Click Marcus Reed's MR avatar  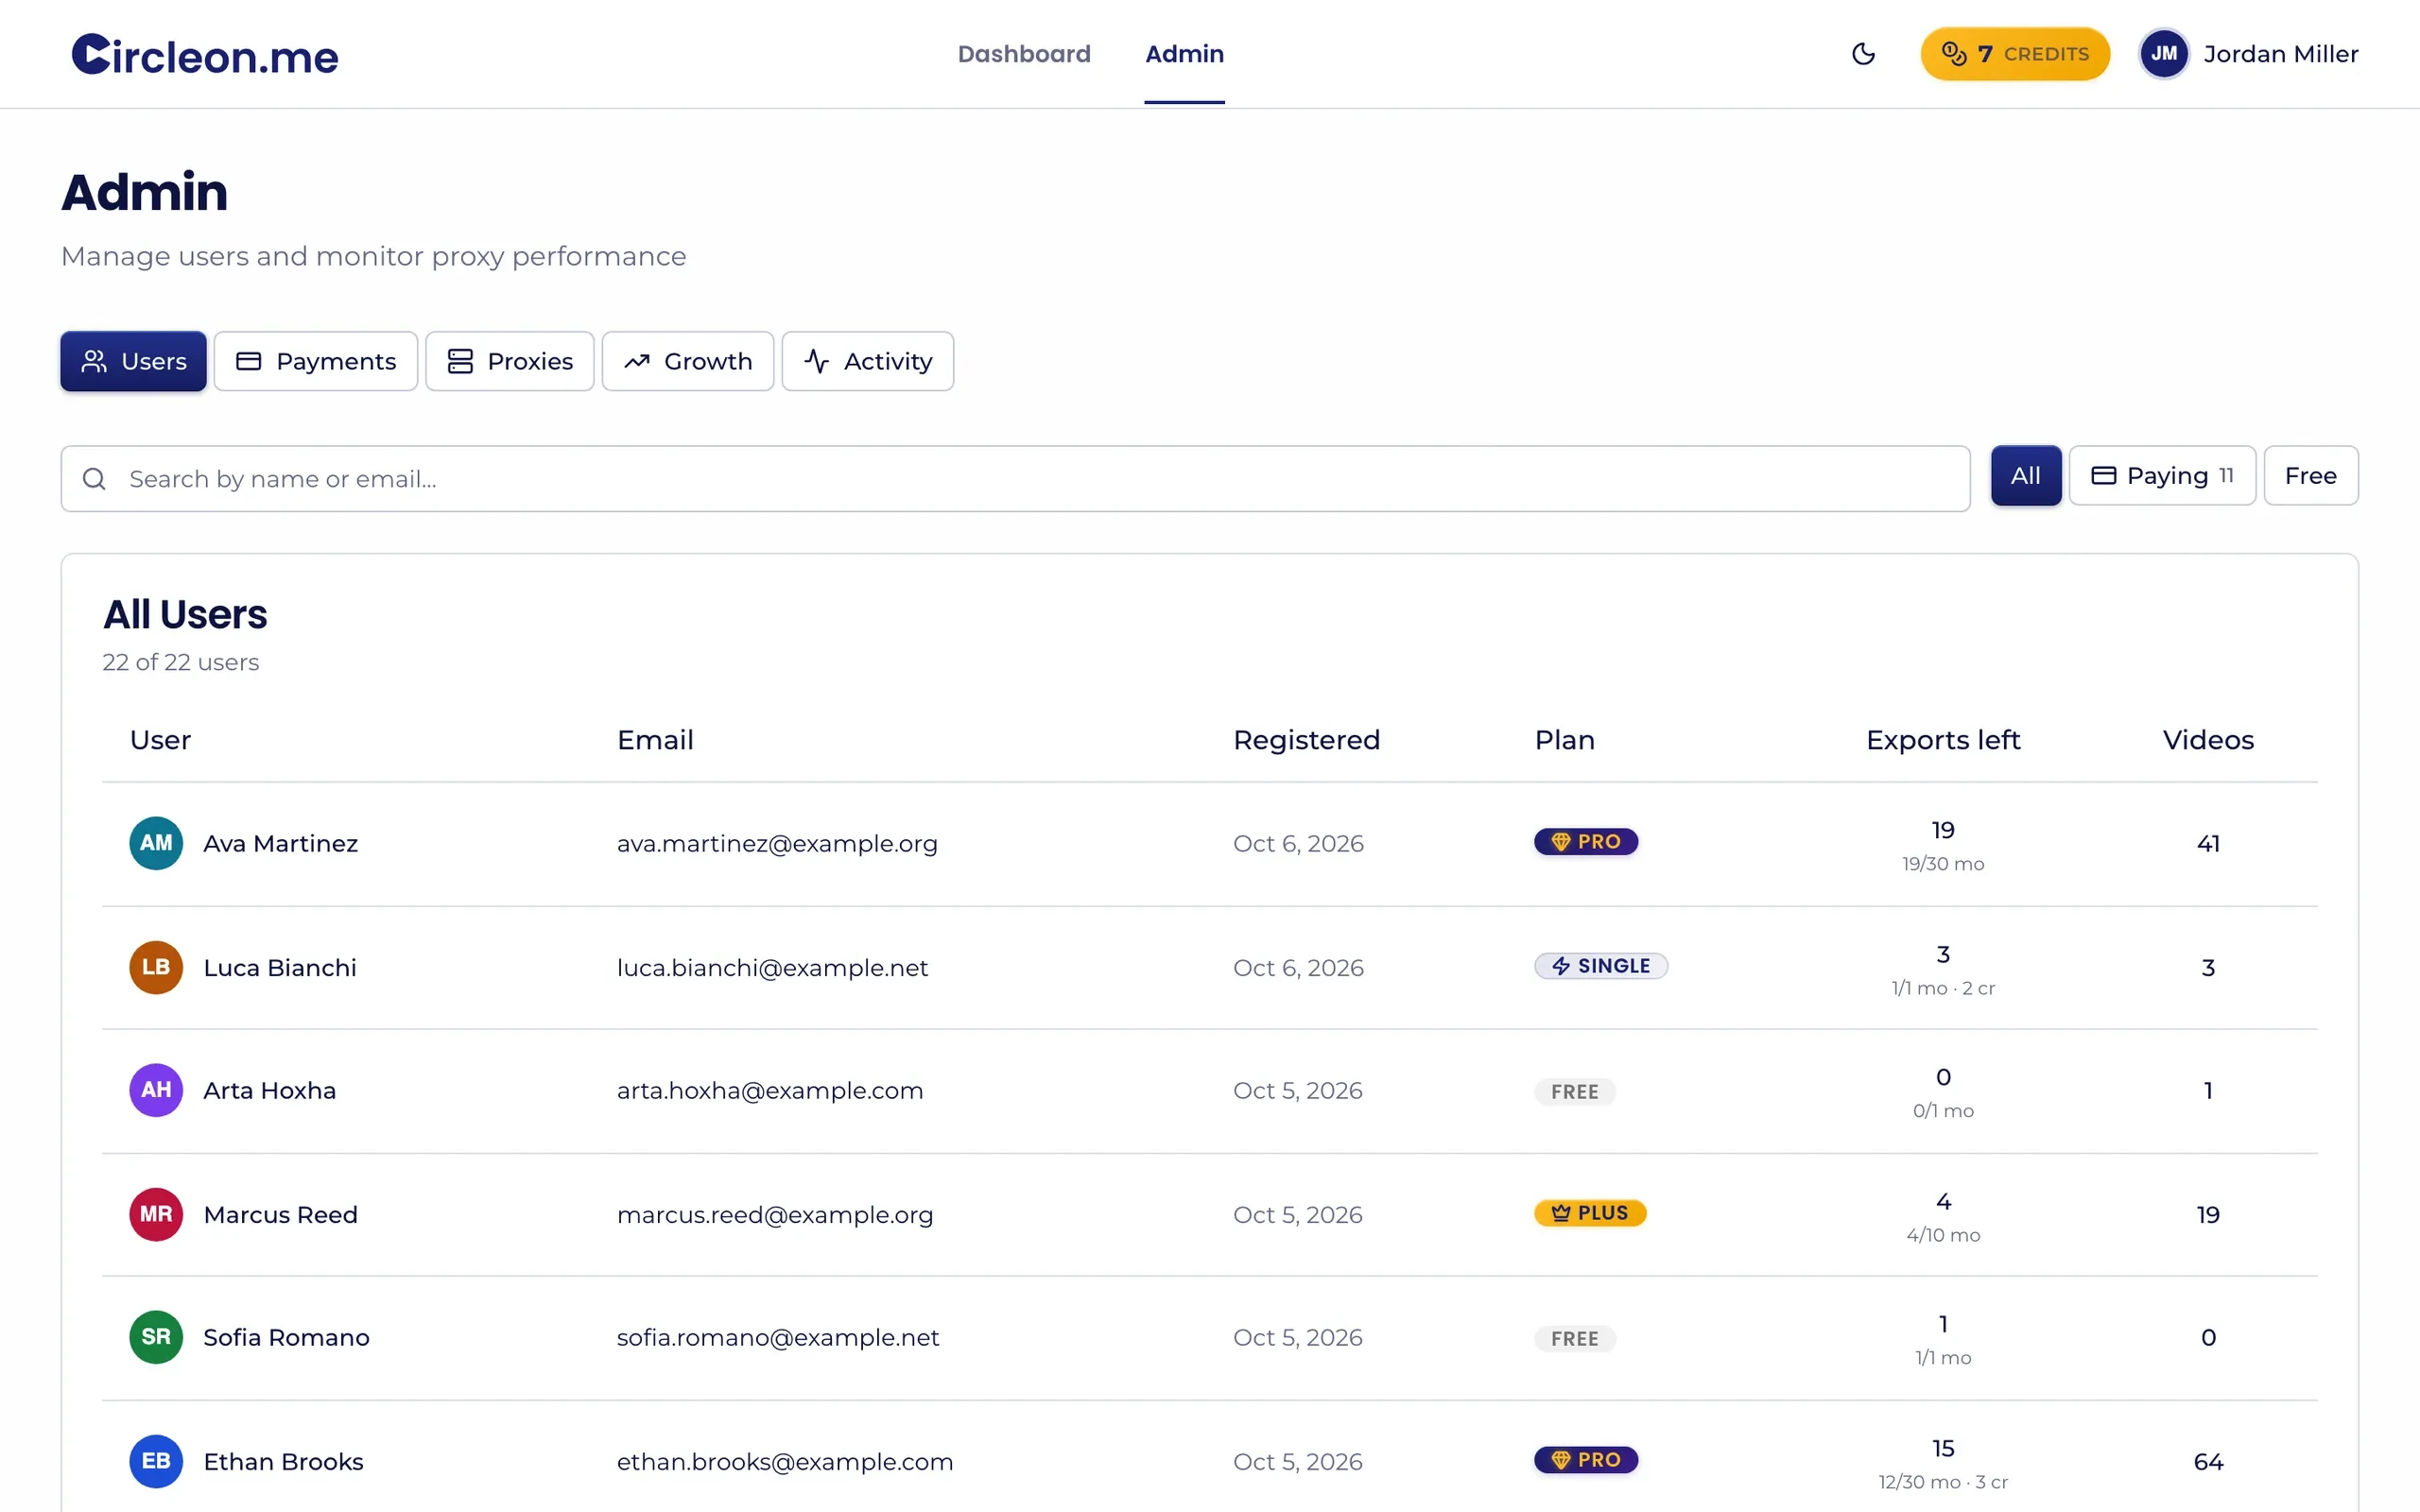pyautogui.click(x=156, y=1214)
